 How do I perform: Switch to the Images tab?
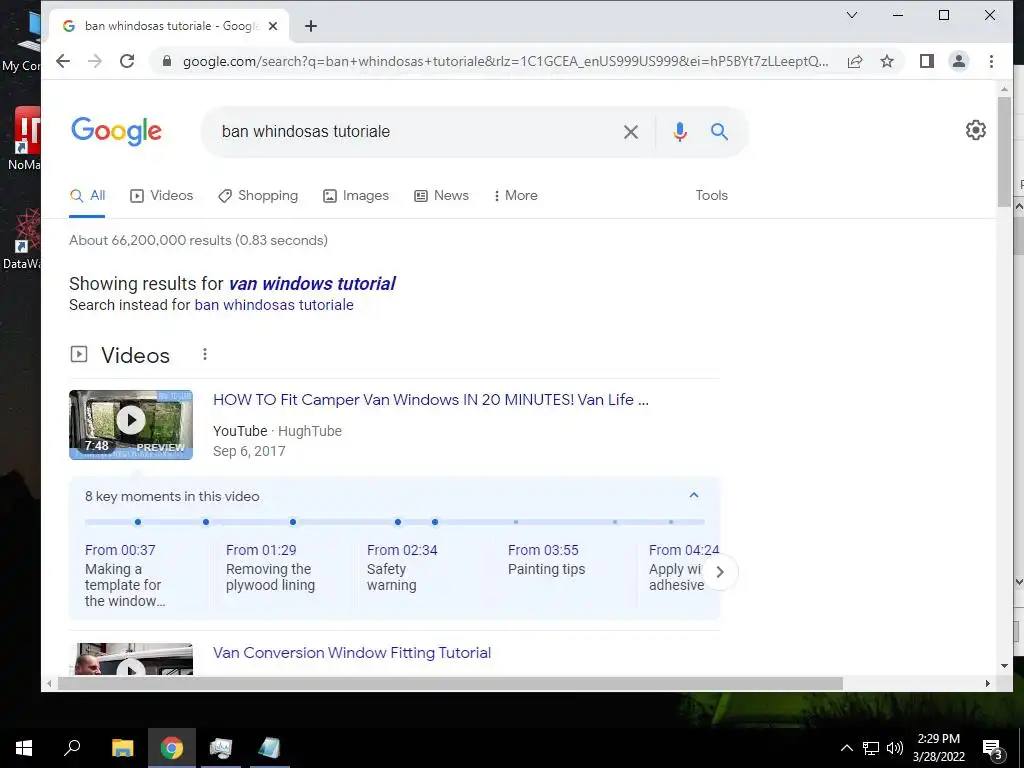[356, 195]
